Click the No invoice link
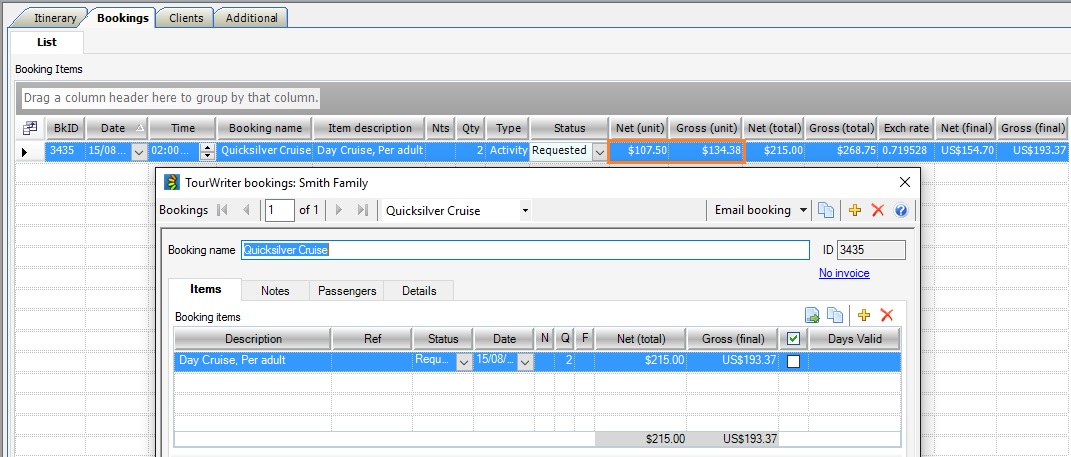The image size is (1071, 457). click(843, 273)
